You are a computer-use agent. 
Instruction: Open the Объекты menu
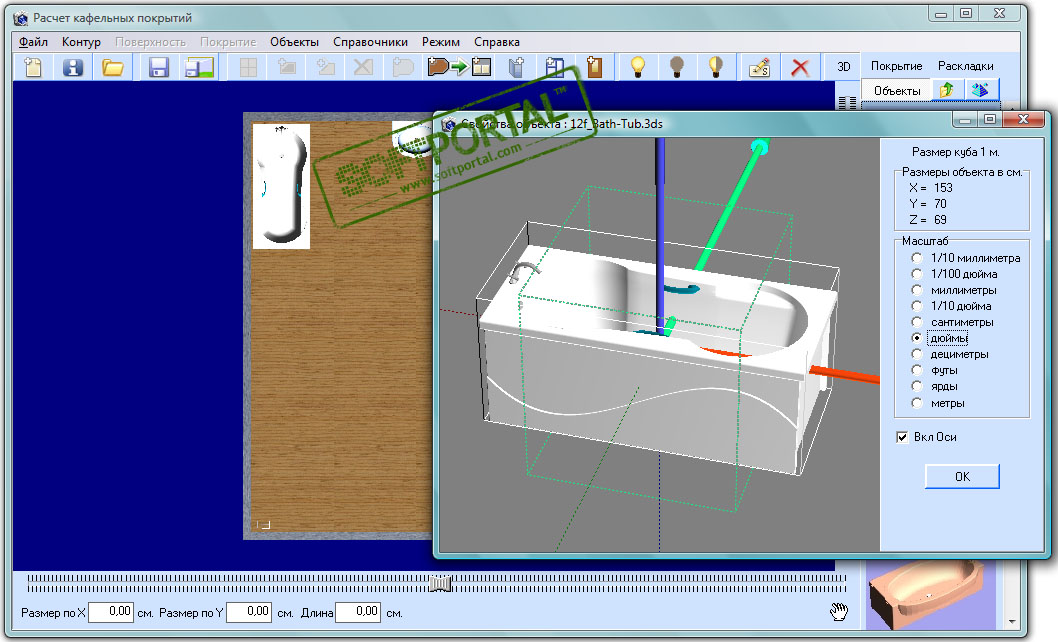coord(294,42)
